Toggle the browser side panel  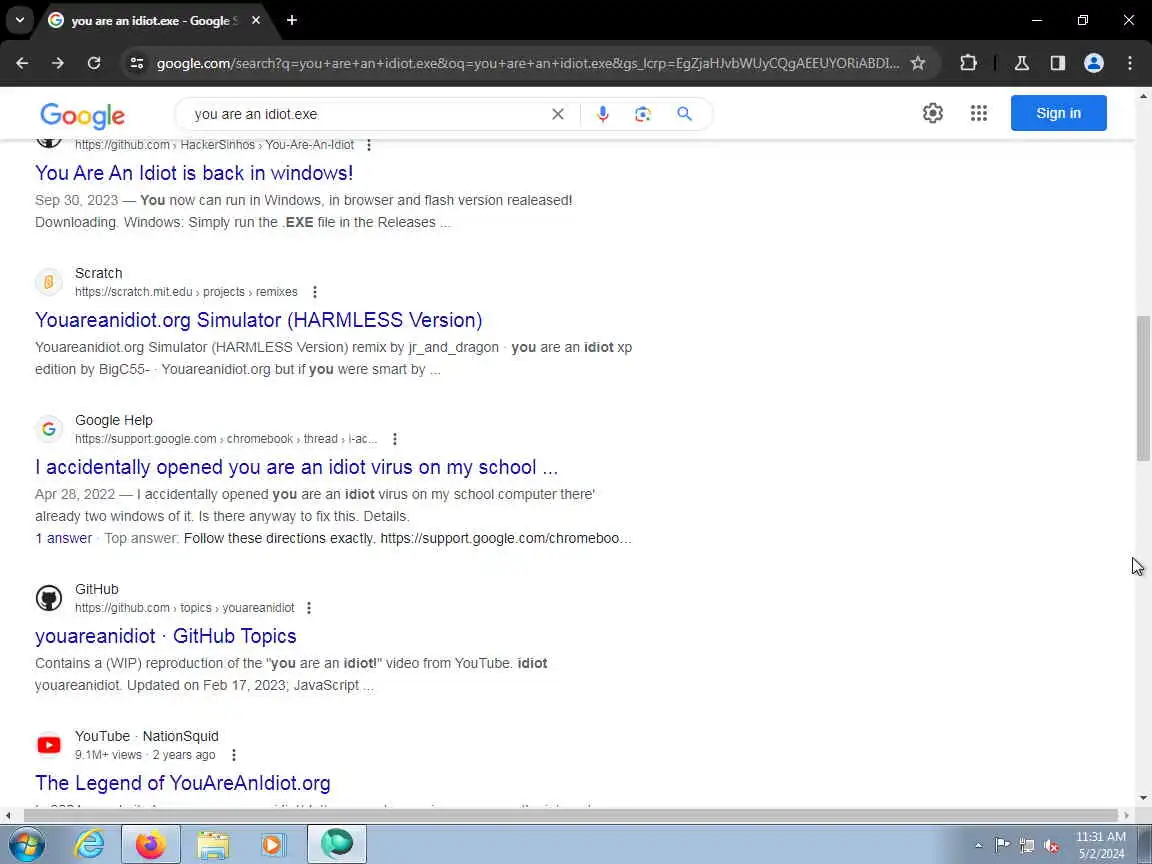(x=1057, y=63)
